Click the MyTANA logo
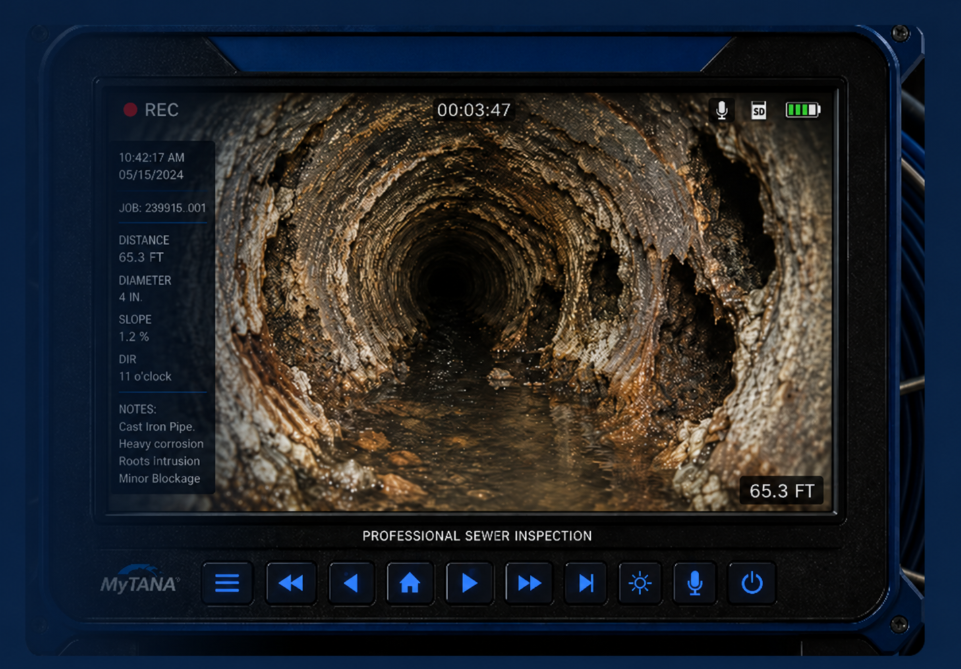The width and height of the screenshot is (961, 669). [140, 579]
